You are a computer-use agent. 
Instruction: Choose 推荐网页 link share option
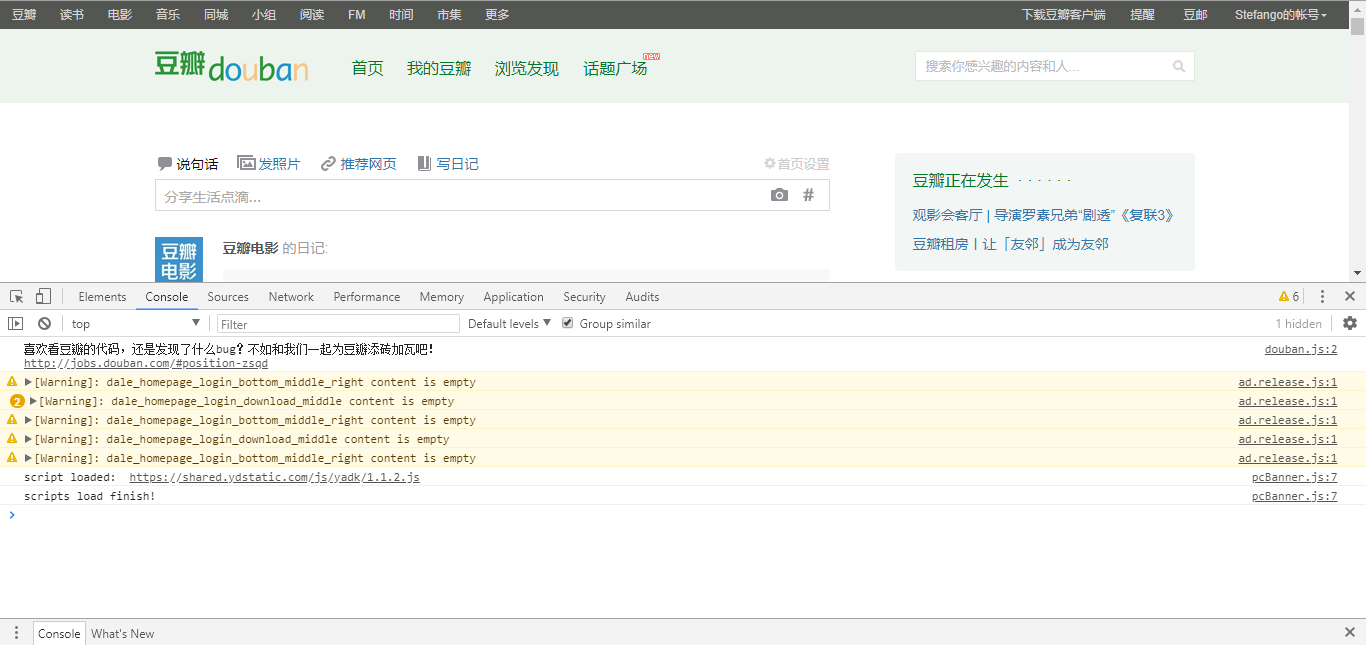[358, 164]
